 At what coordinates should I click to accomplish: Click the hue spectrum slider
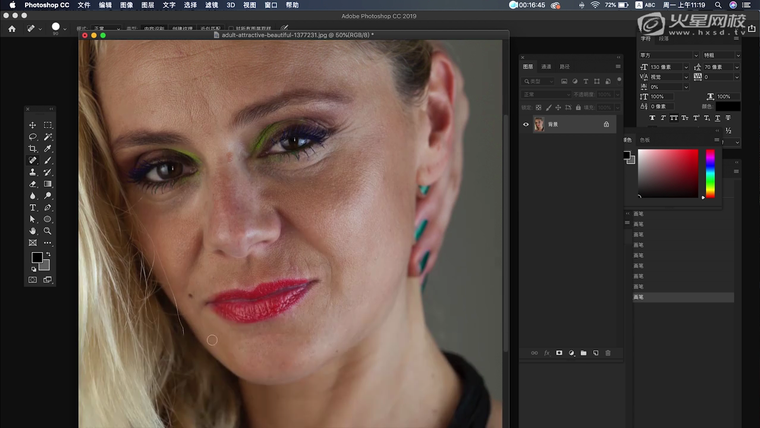pyautogui.click(x=710, y=173)
